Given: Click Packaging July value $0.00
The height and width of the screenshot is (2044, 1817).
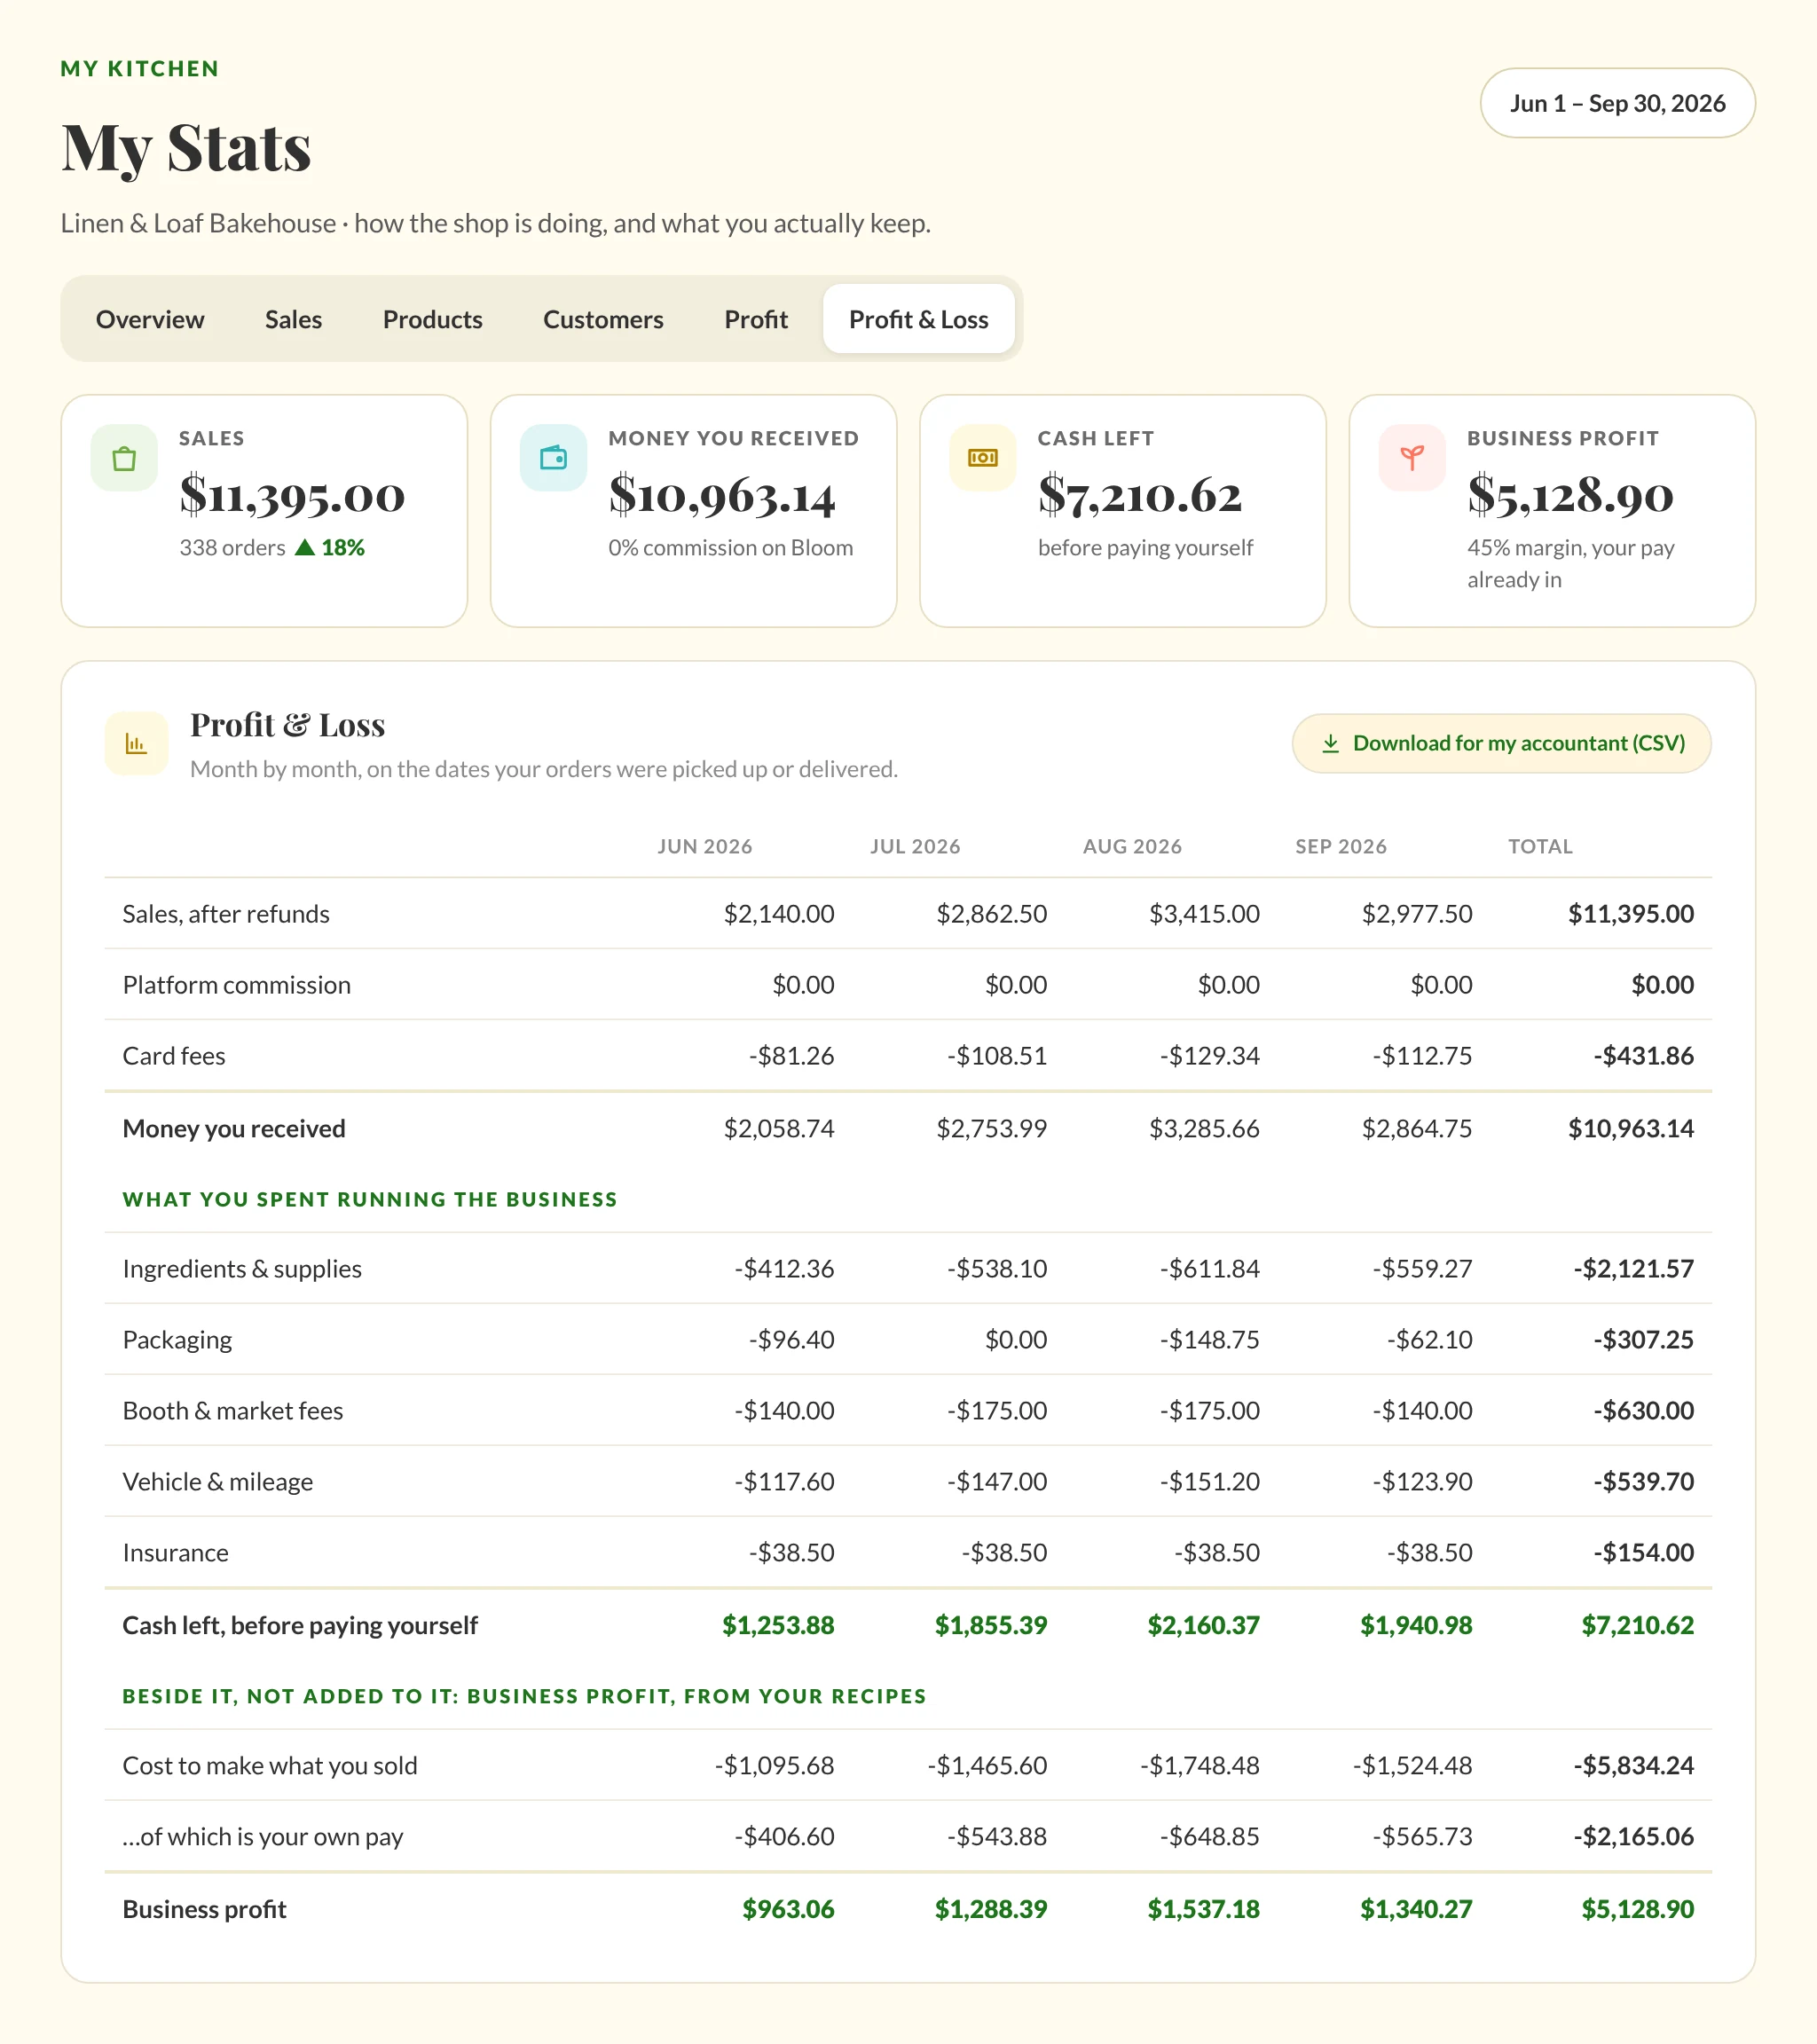Looking at the screenshot, I should click(x=1016, y=1340).
